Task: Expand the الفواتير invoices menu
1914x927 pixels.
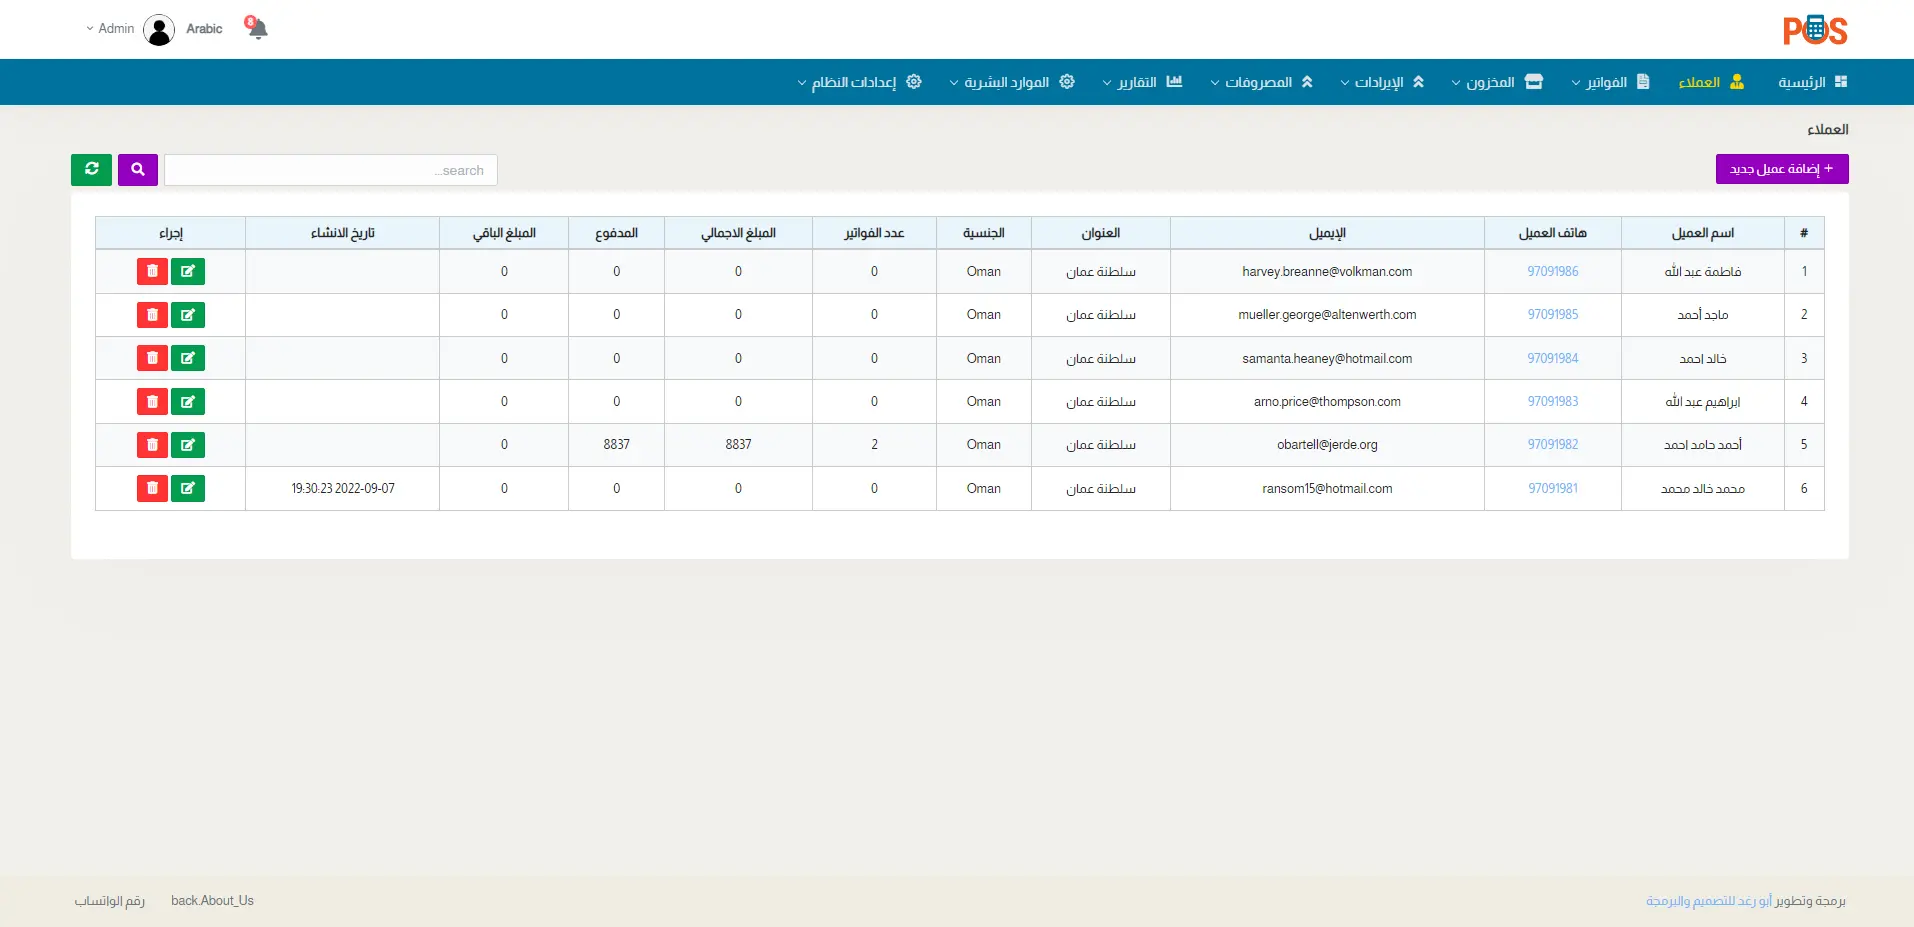Action: click(x=1610, y=82)
